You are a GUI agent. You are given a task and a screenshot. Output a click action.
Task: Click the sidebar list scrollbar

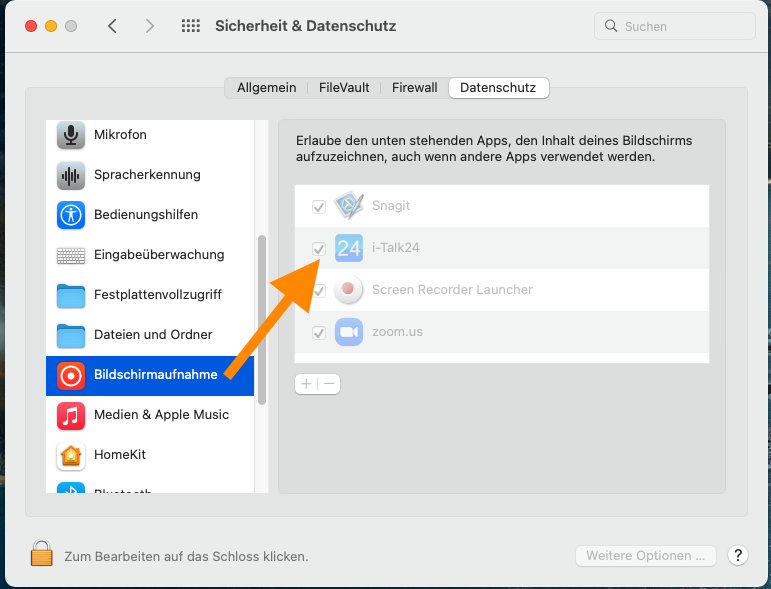(x=262, y=320)
